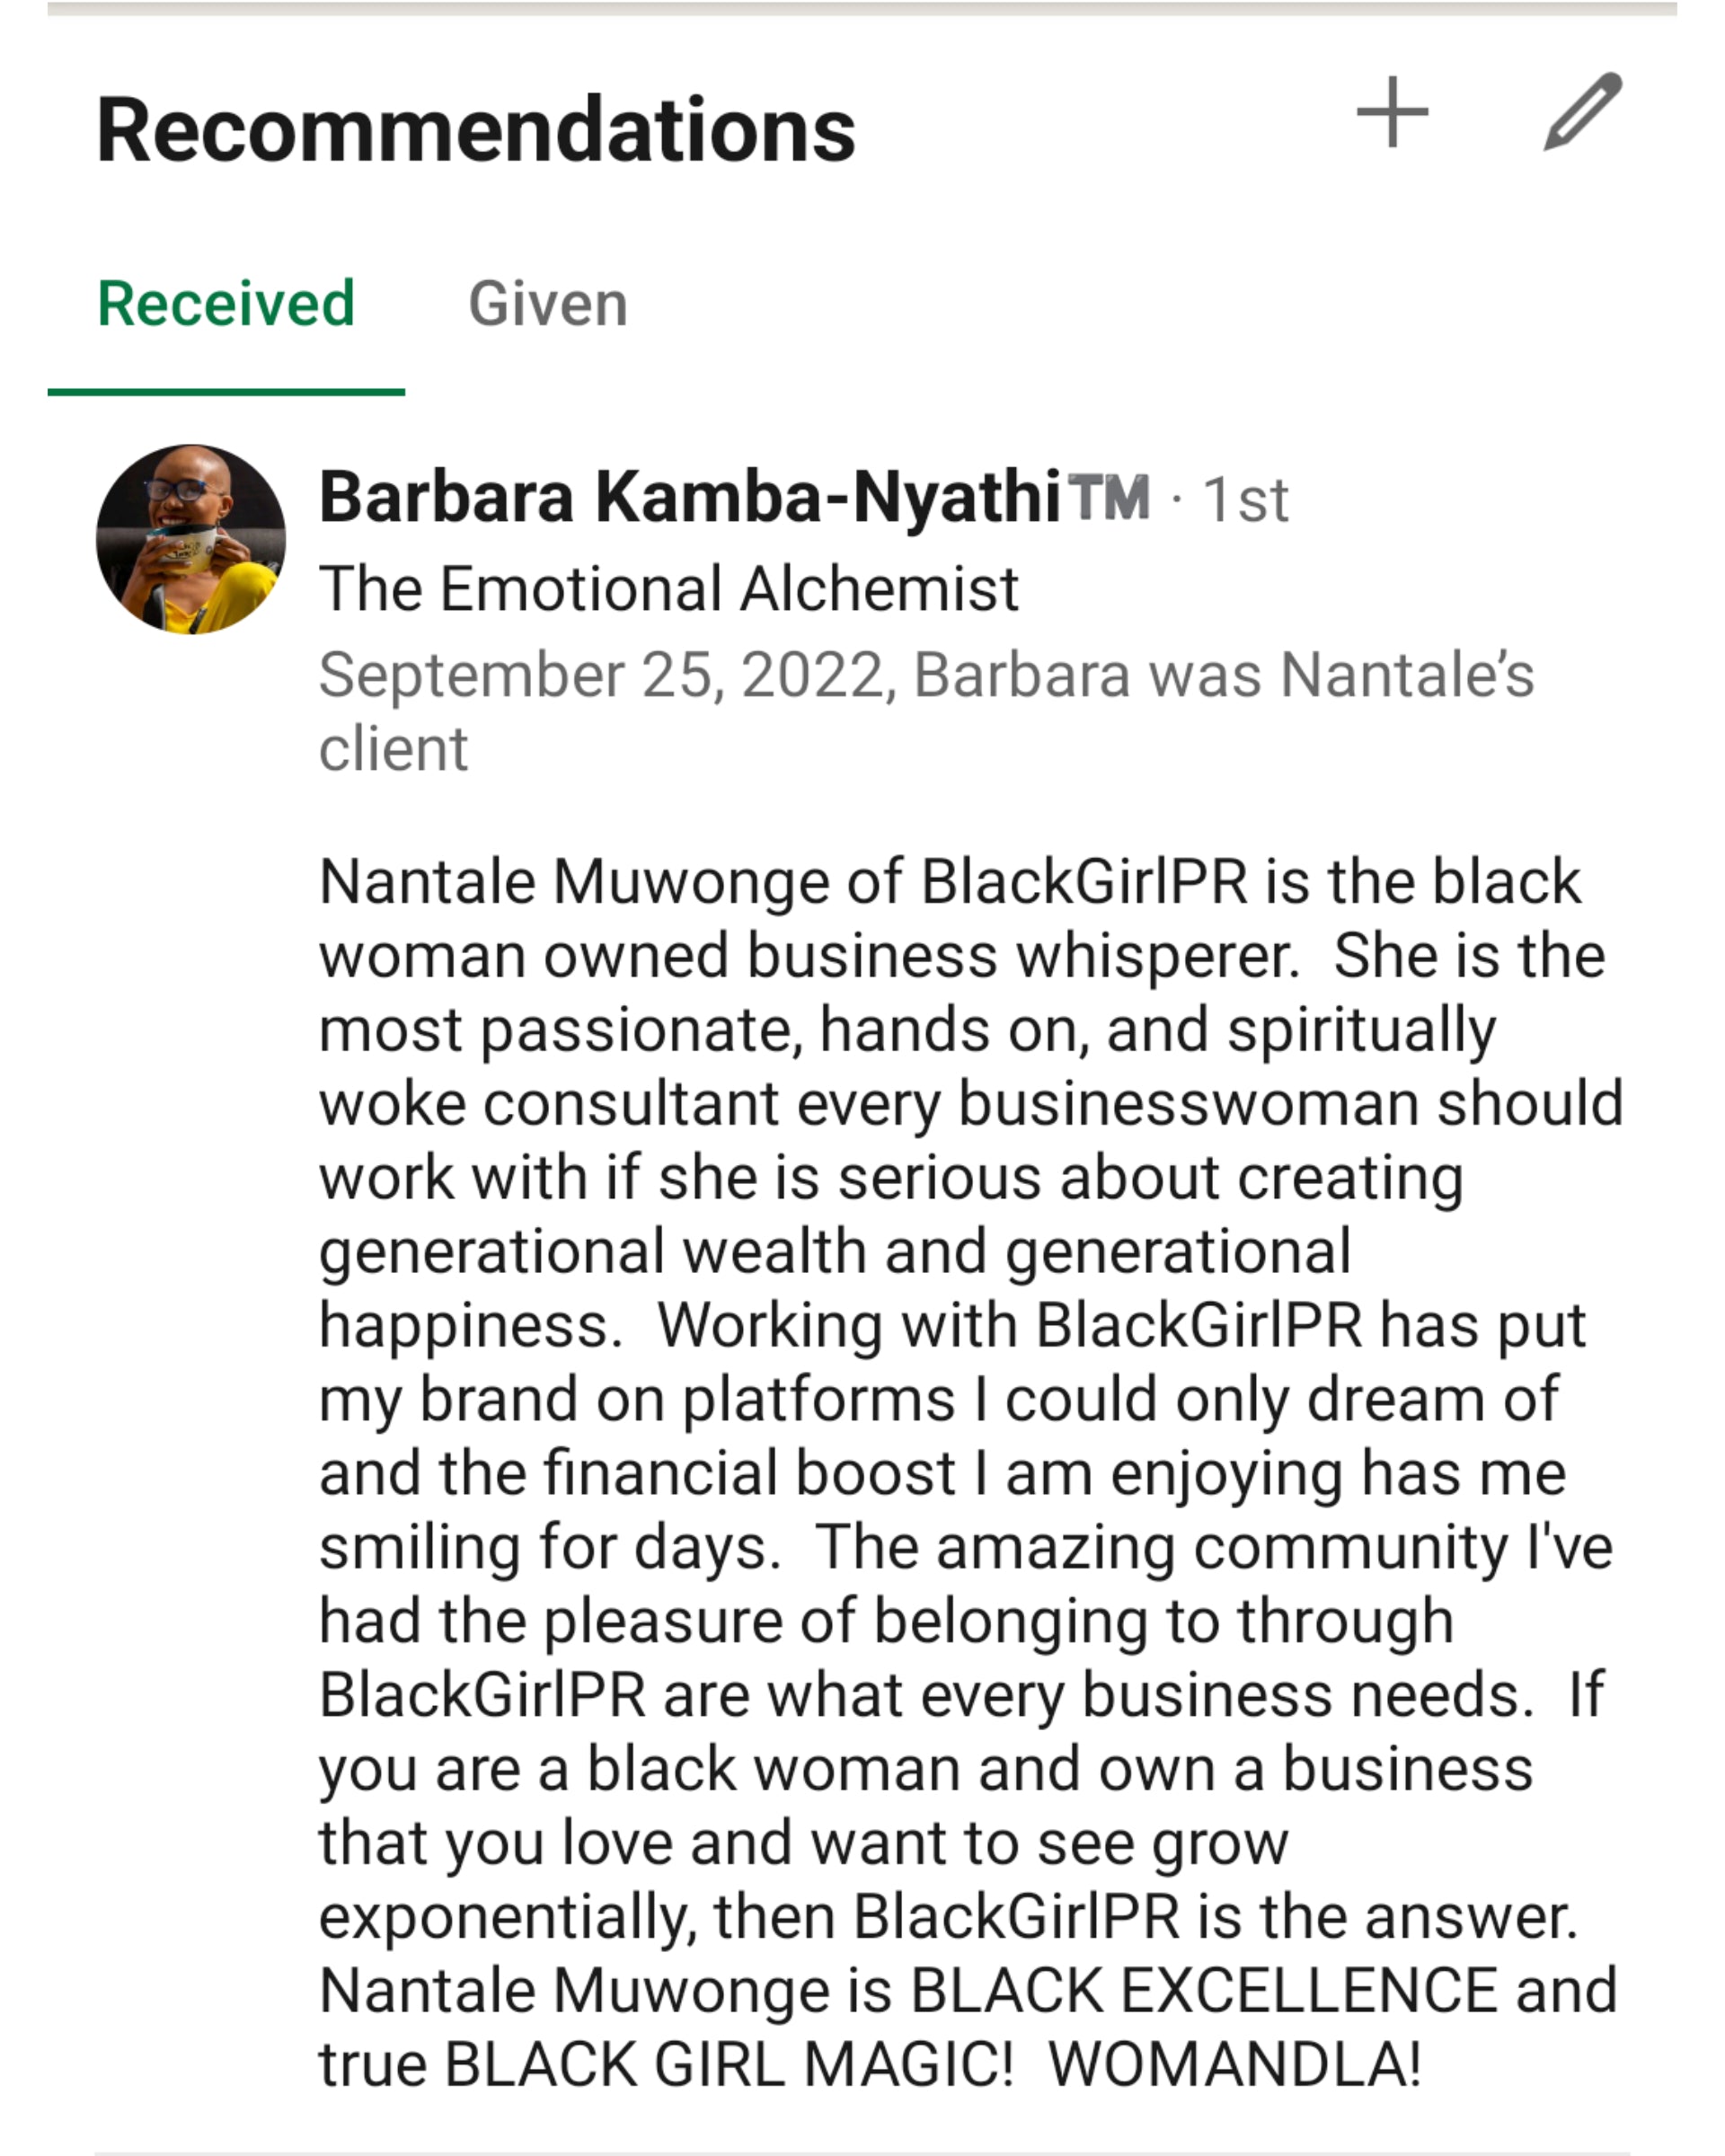The width and height of the screenshot is (1725, 2156).
Task: Click the word client under the date
Action: coord(393,749)
